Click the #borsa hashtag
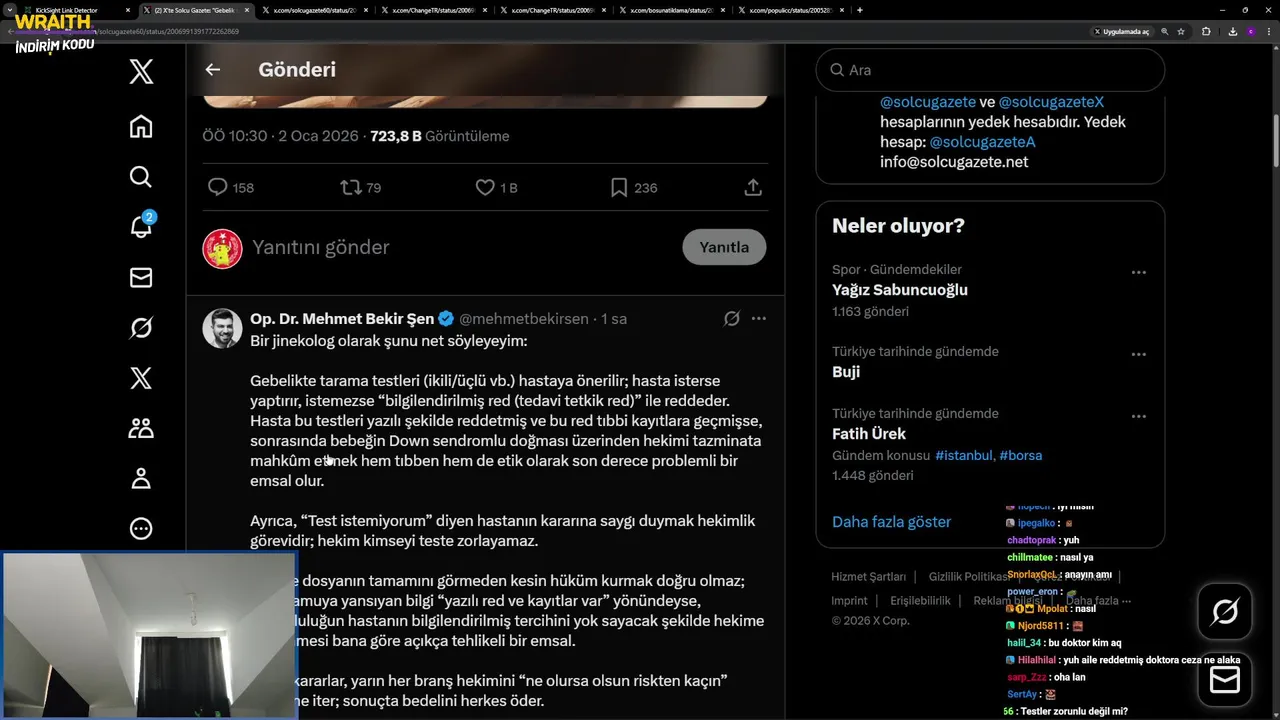 click(1020, 456)
